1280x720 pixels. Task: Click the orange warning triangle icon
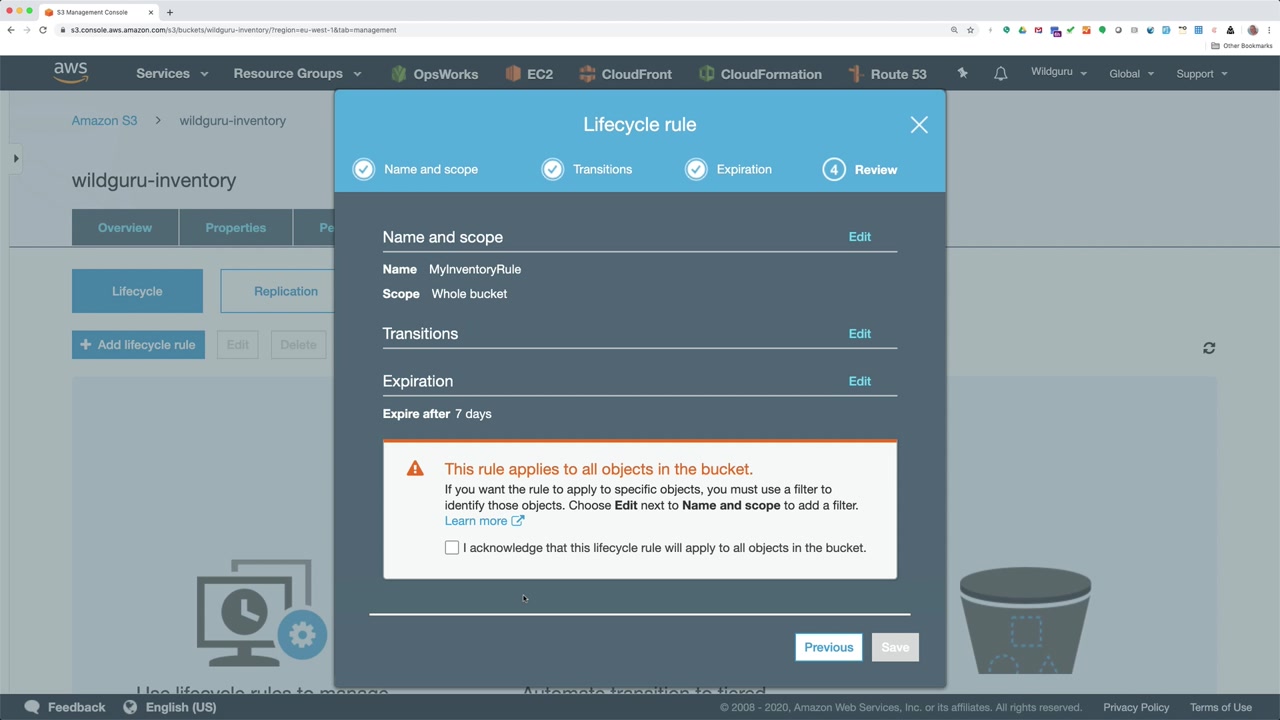pos(415,469)
